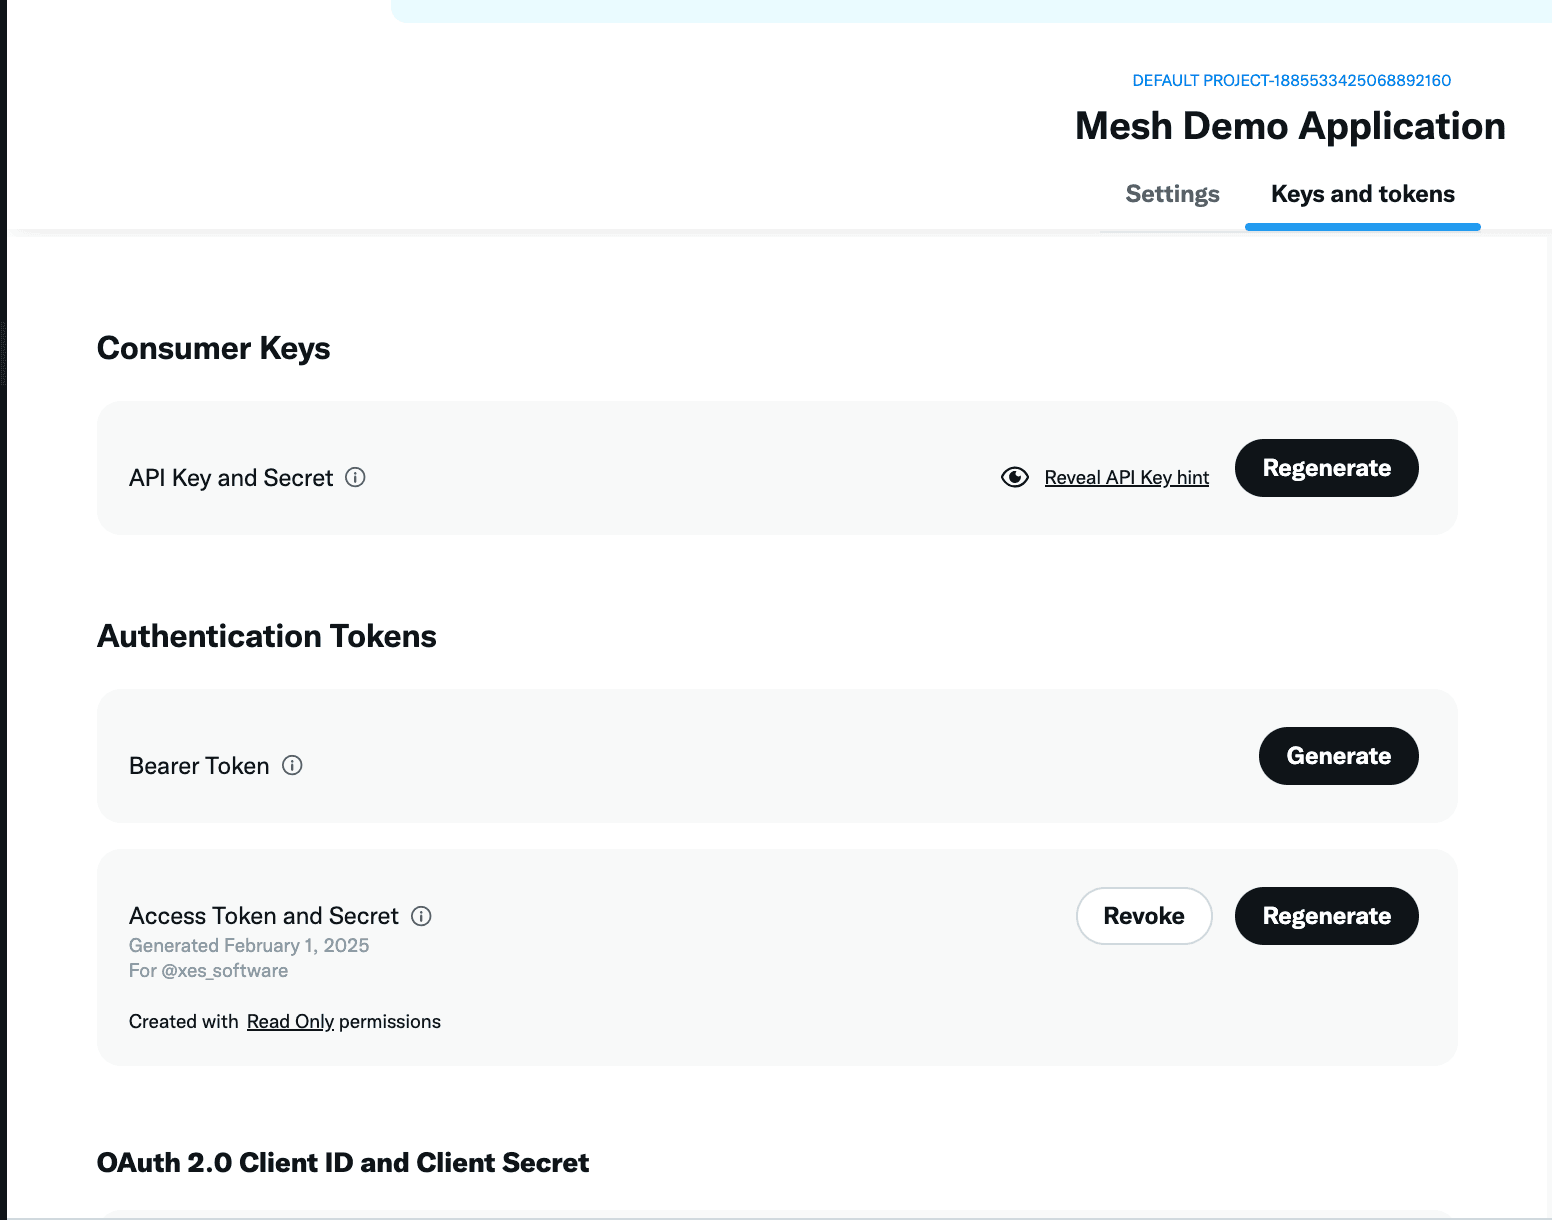The height and width of the screenshot is (1220, 1552).
Task: Click the Authentication Tokens heading
Action: [x=267, y=636]
